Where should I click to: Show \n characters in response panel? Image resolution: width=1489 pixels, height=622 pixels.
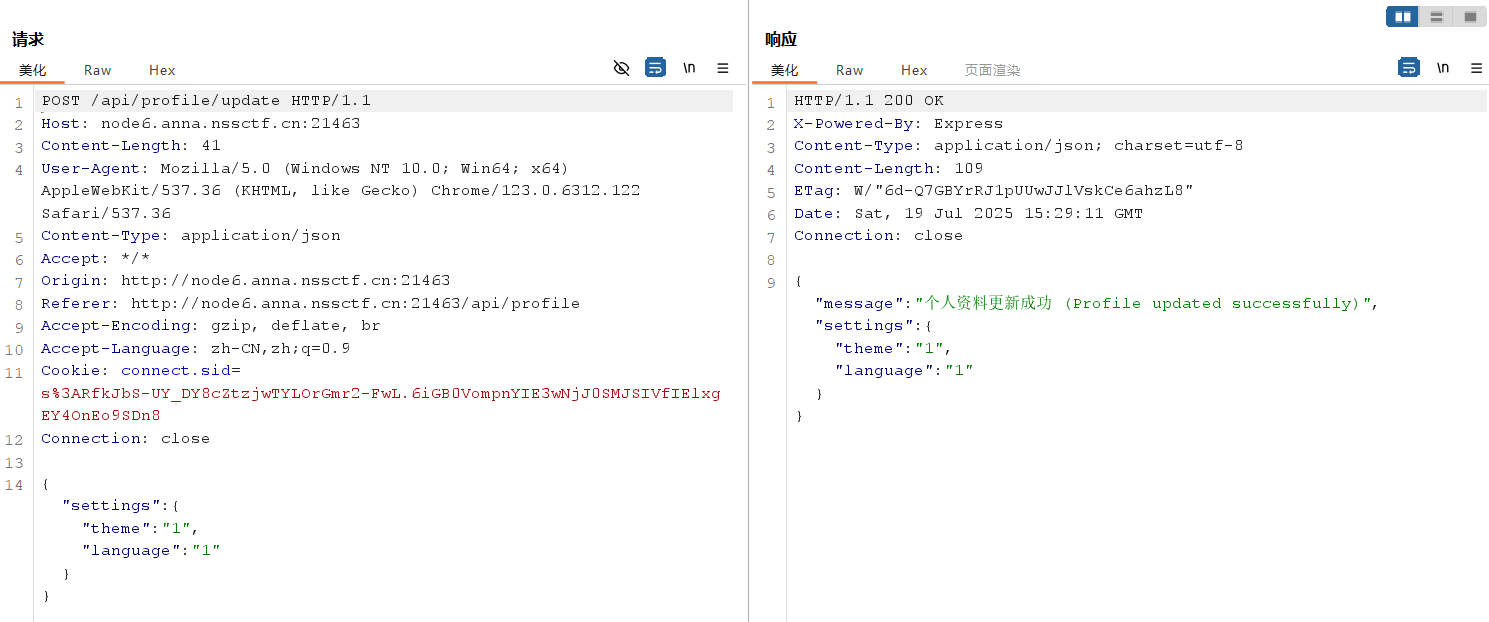tap(1442, 68)
